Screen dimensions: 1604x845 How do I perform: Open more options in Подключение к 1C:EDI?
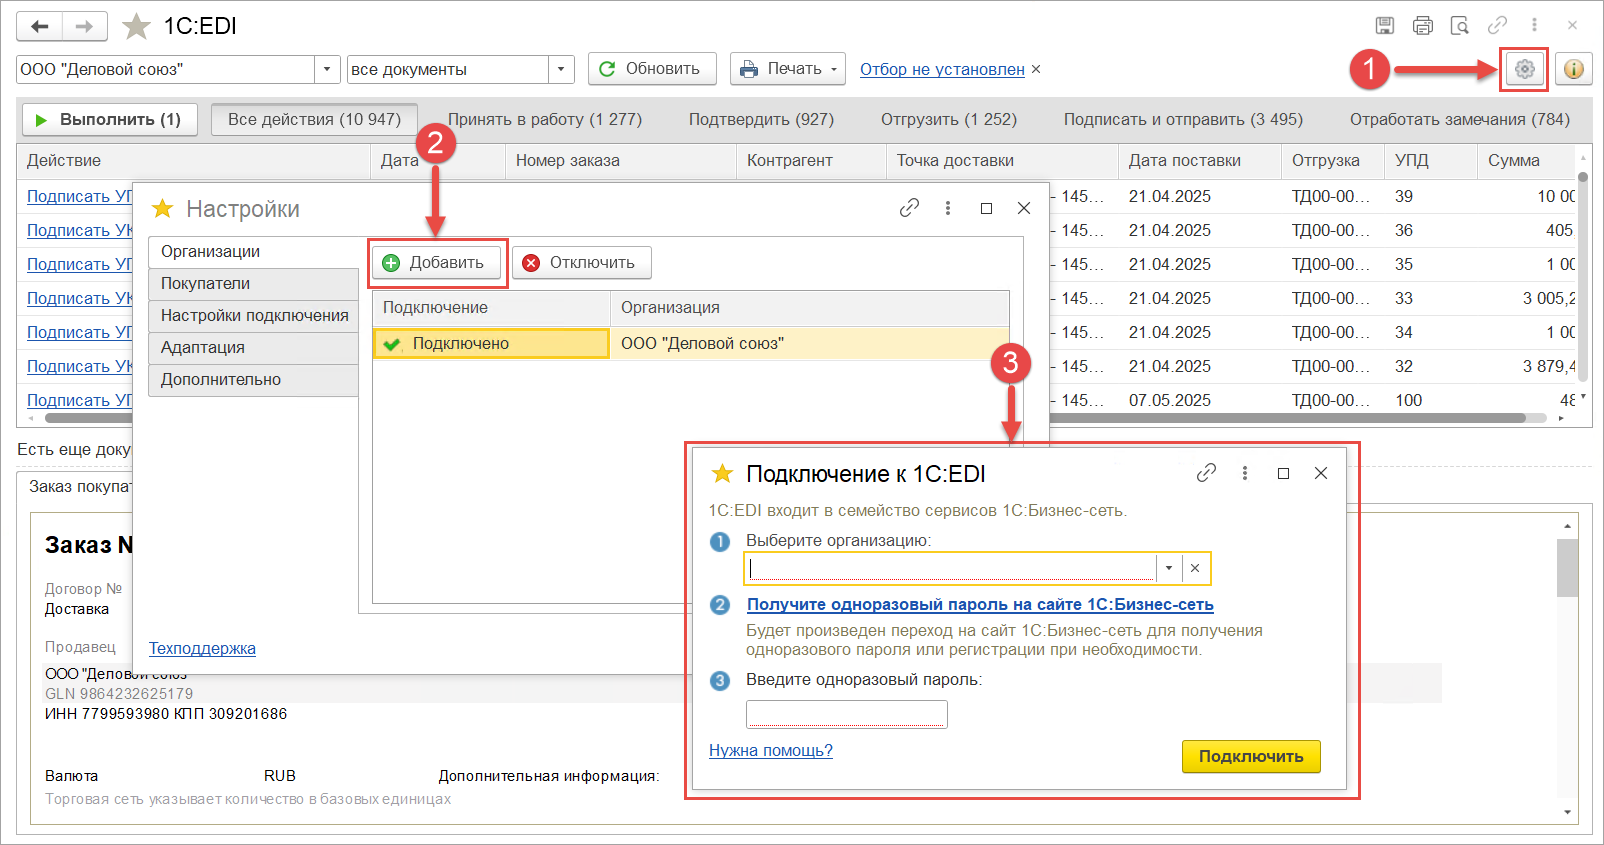[x=1245, y=473]
